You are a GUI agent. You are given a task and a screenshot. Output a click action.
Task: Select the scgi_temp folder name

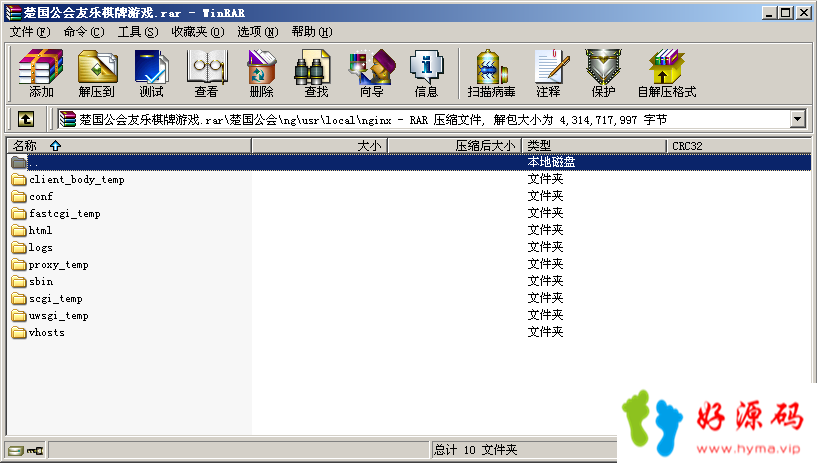pos(56,299)
